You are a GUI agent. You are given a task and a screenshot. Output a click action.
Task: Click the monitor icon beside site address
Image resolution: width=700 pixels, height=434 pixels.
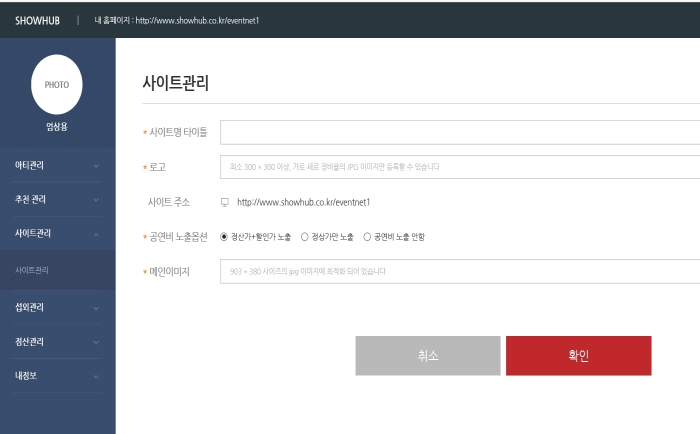pos(224,202)
